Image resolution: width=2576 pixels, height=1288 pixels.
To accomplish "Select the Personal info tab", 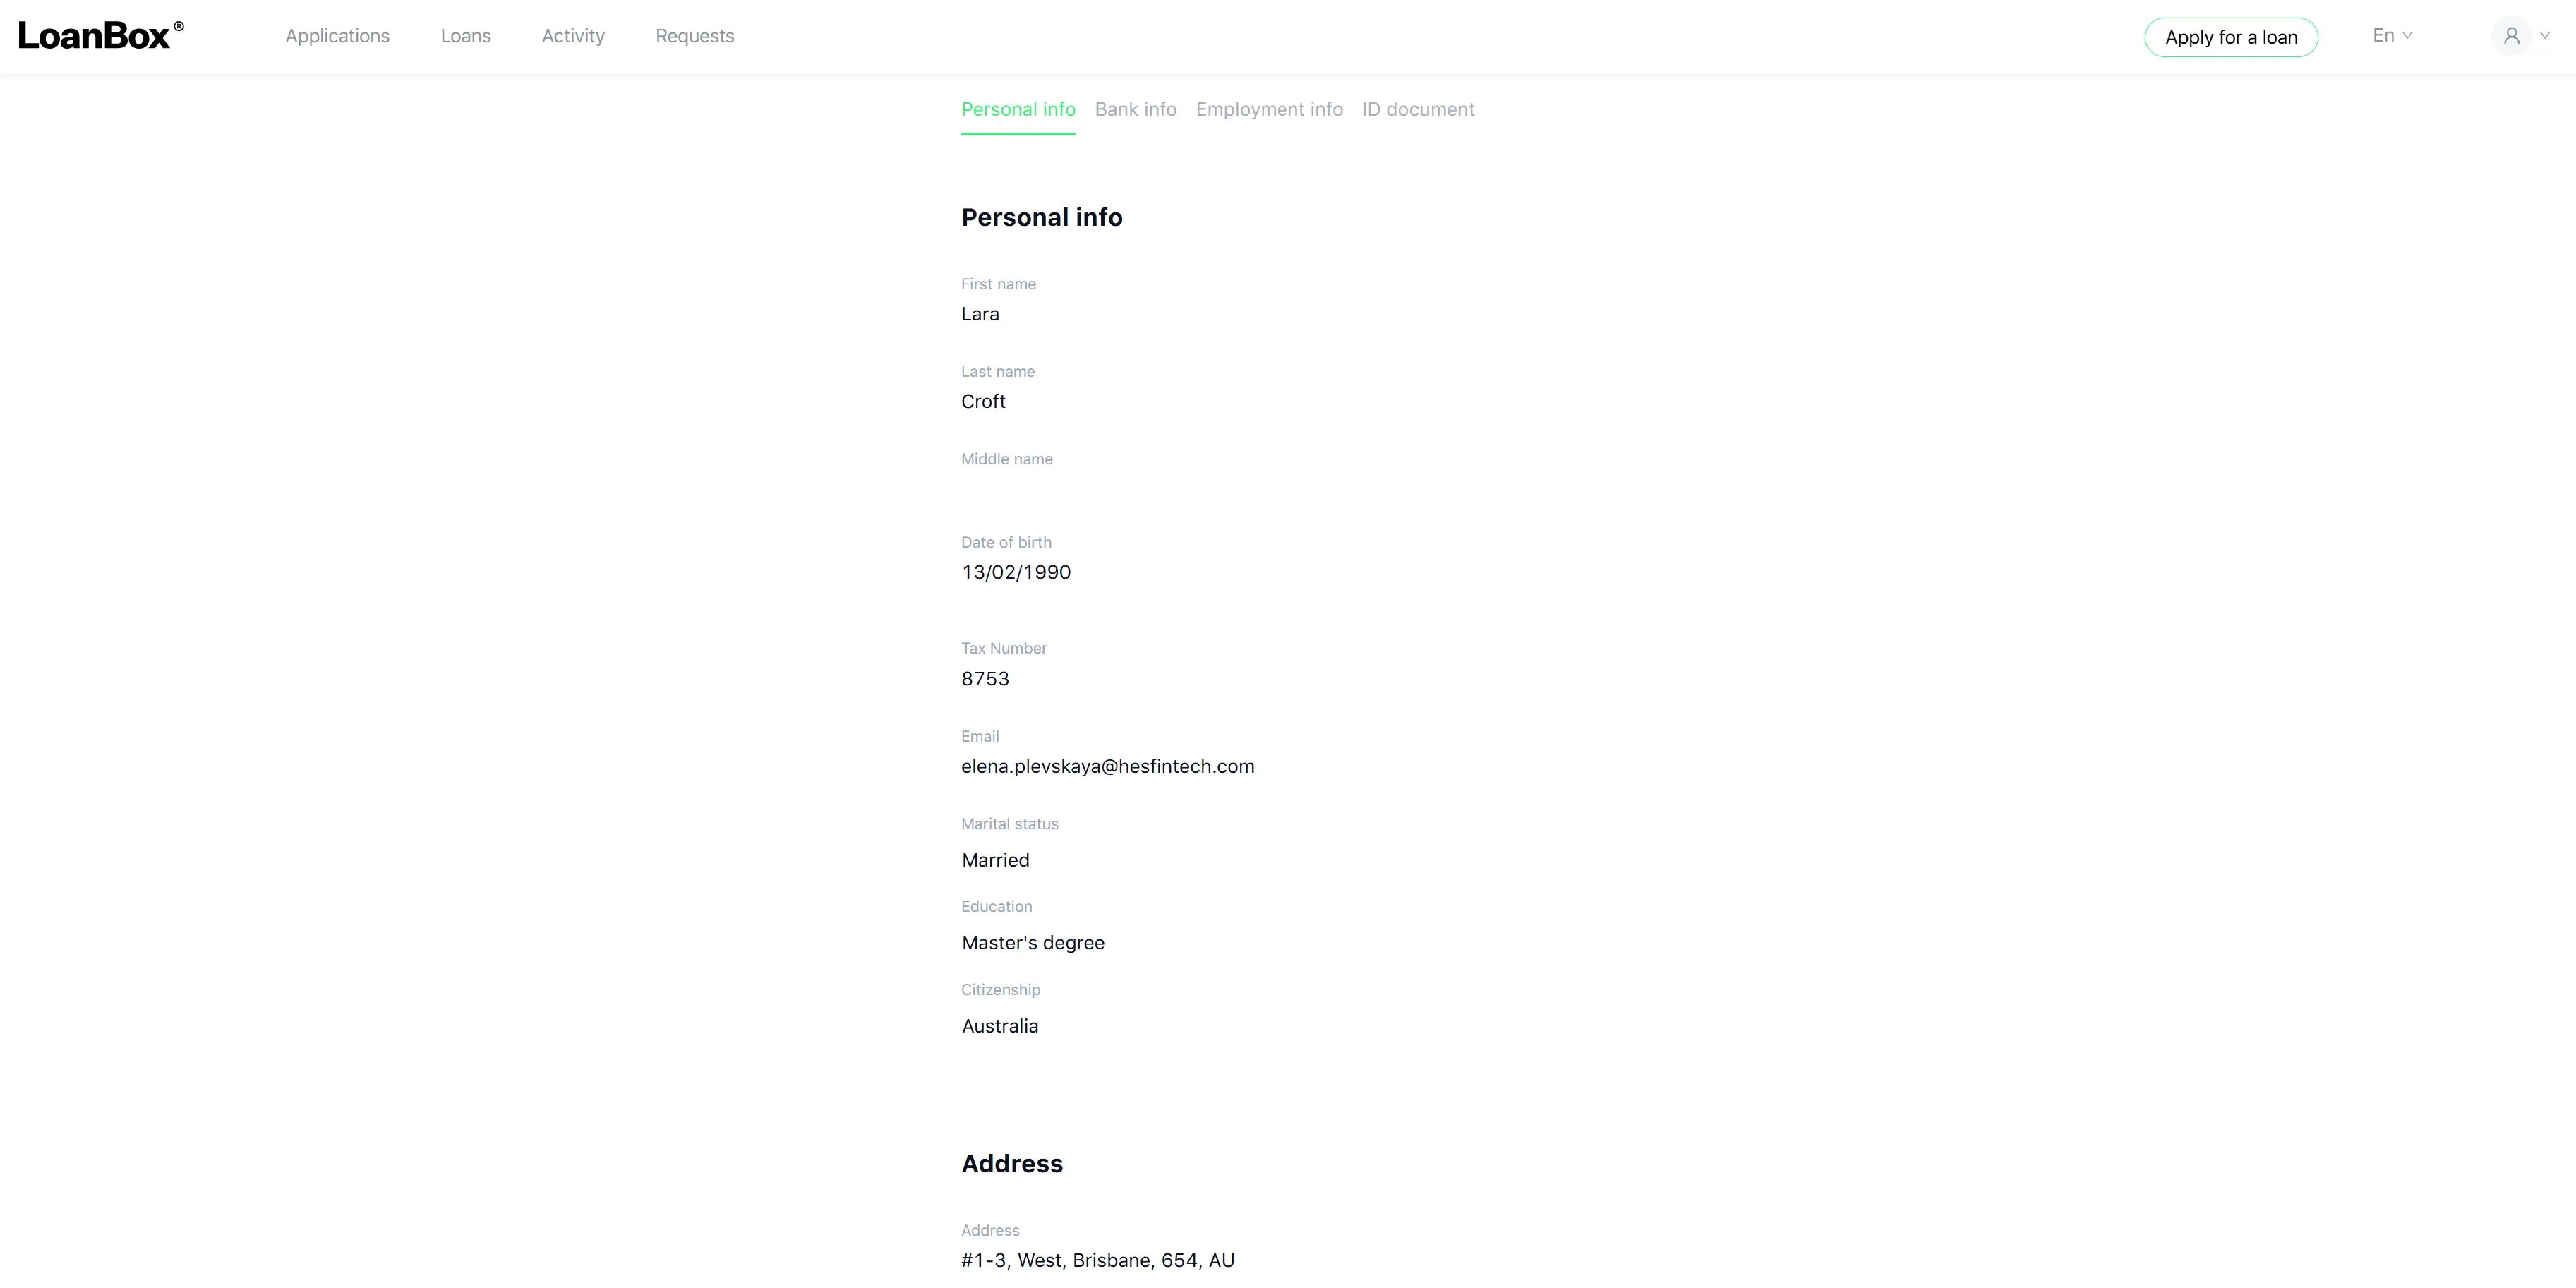I will pos(1018,109).
